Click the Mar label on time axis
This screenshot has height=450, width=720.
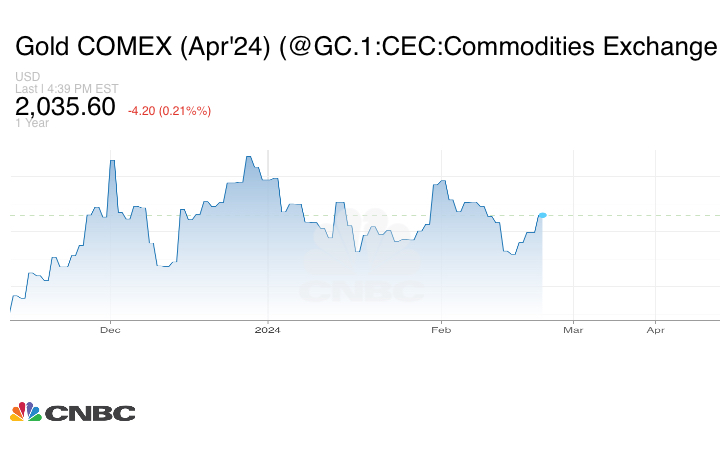point(573,329)
